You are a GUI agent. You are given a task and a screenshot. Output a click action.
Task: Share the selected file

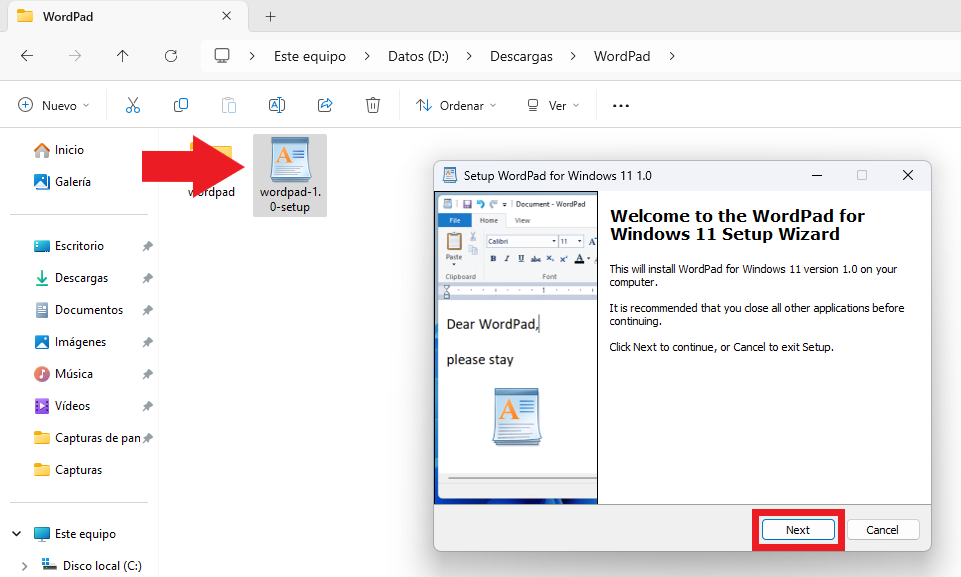point(325,105)
